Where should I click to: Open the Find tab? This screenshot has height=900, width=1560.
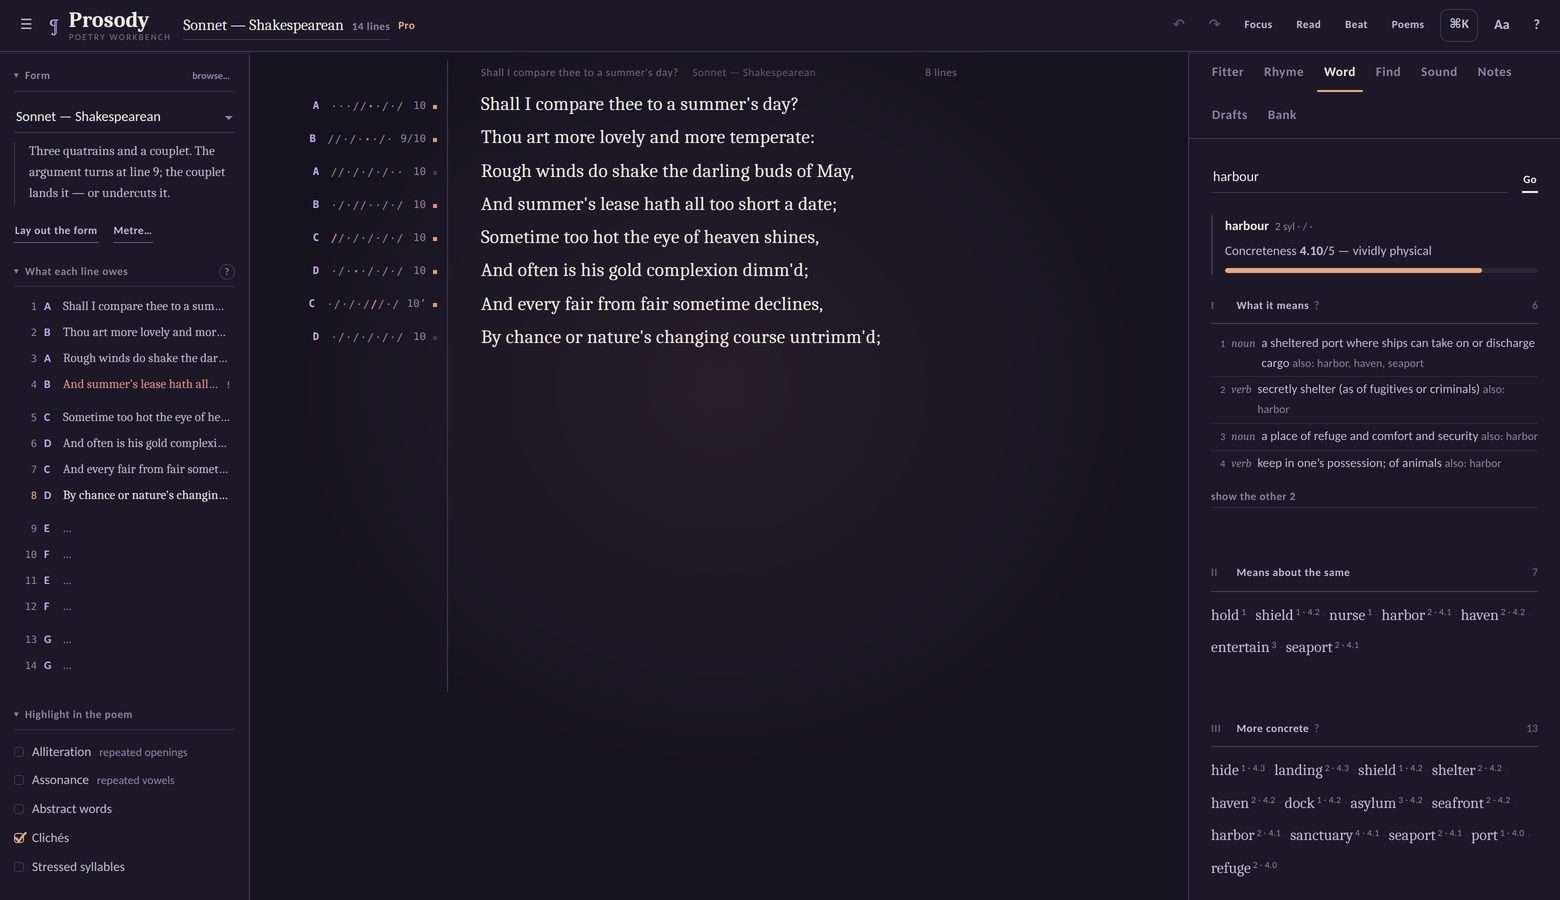pyautogui.click(x=1388, y=72)
